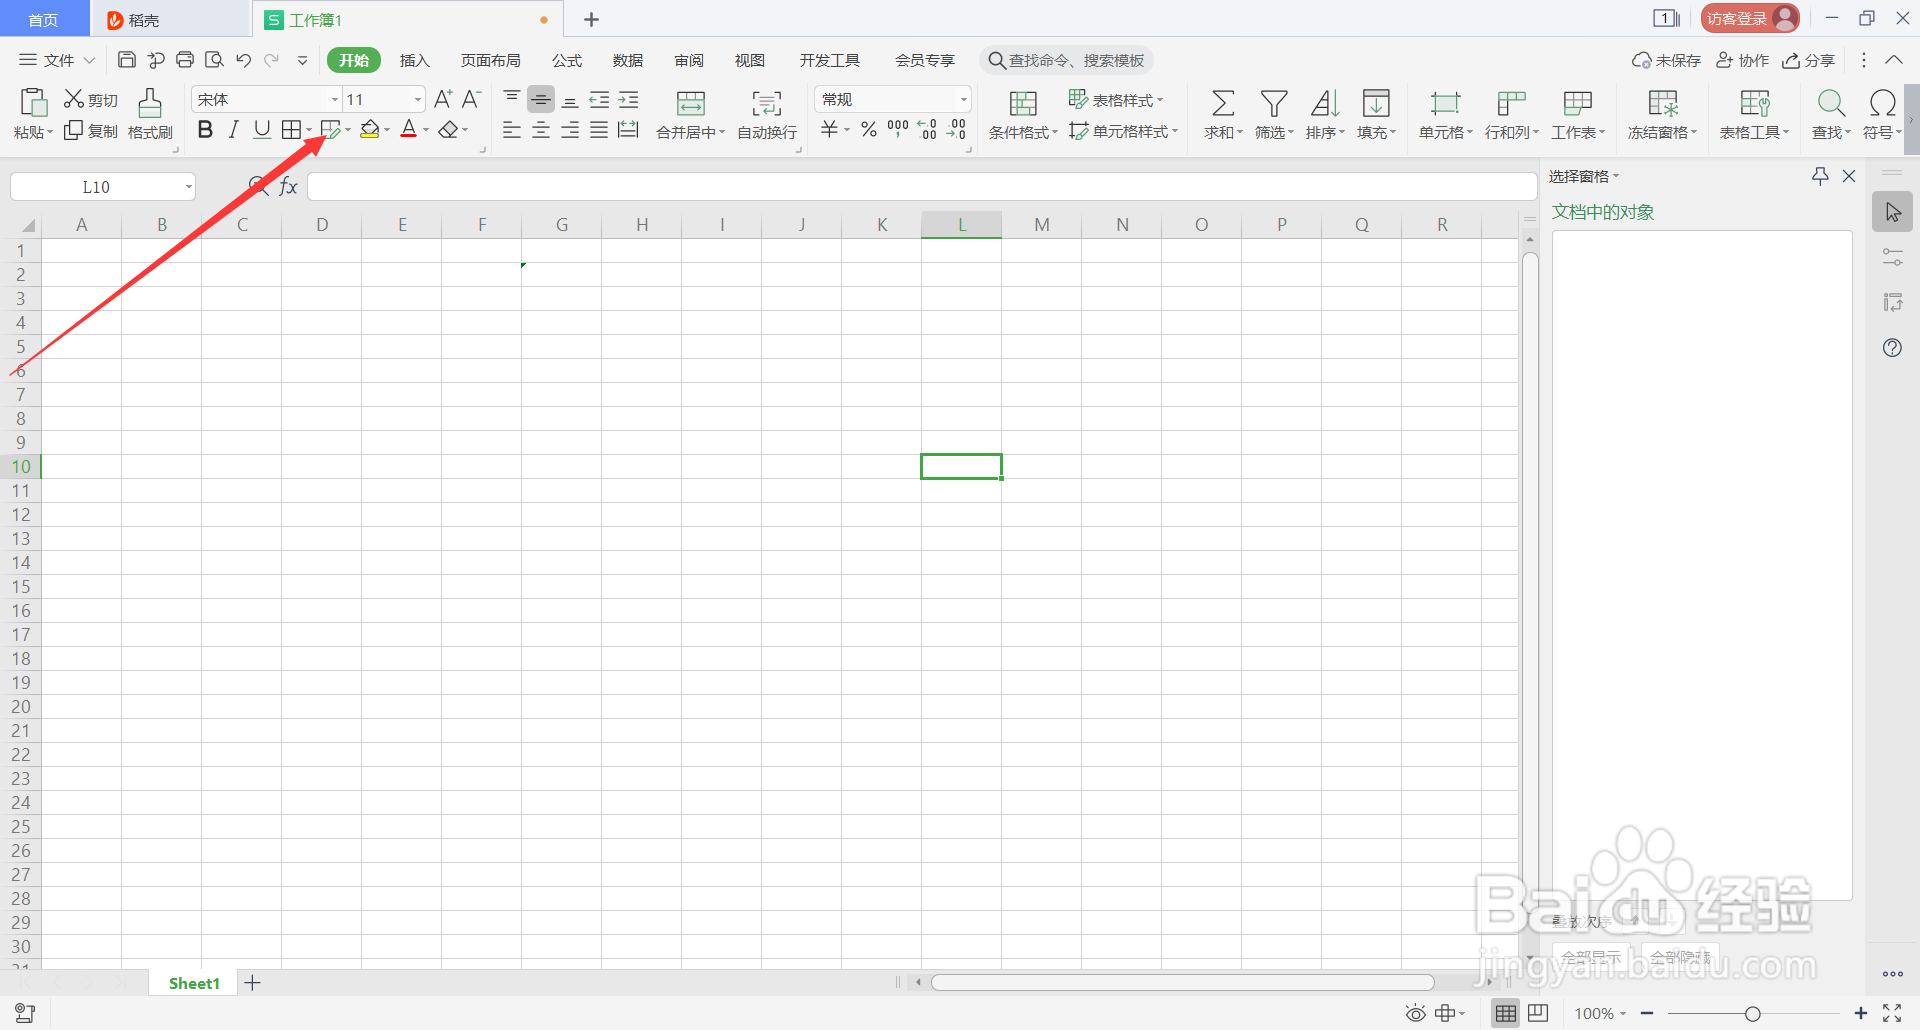Click zoom out minus button
Screen dimensions: 1920x1030
[x=1647, y=1013]
